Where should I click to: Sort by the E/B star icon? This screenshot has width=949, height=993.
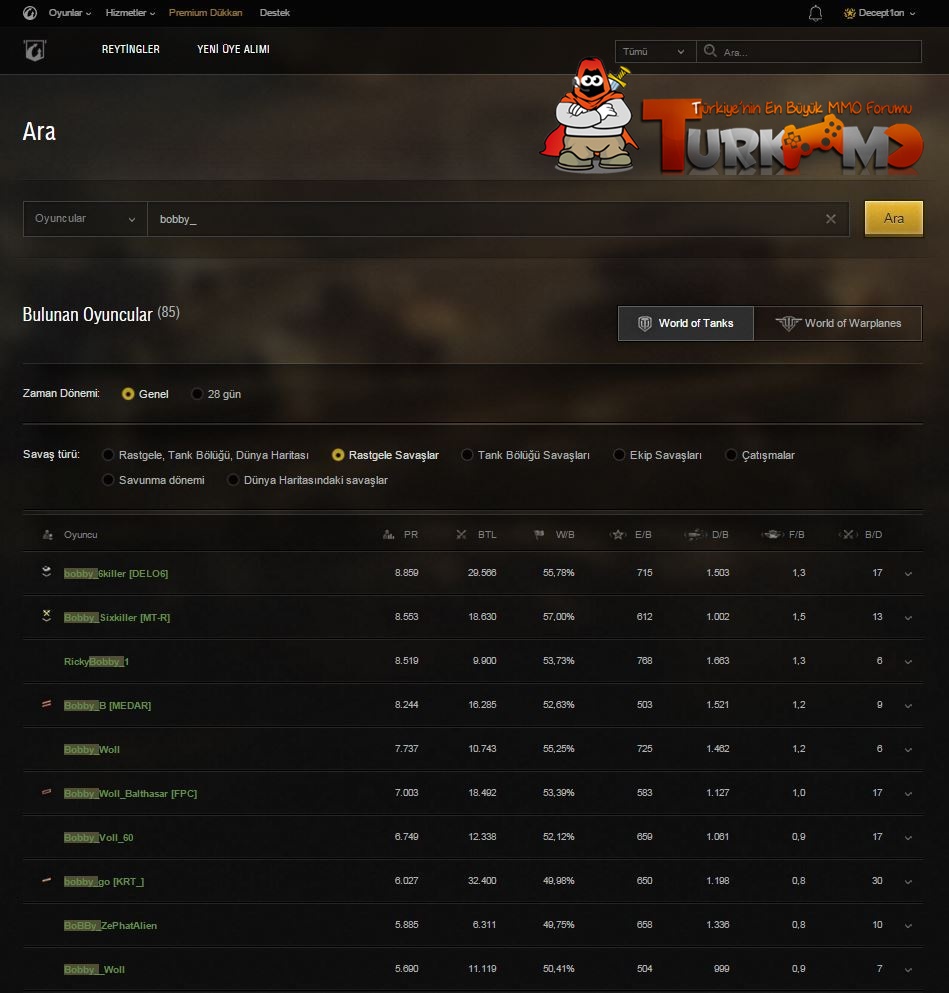point(617,535)
